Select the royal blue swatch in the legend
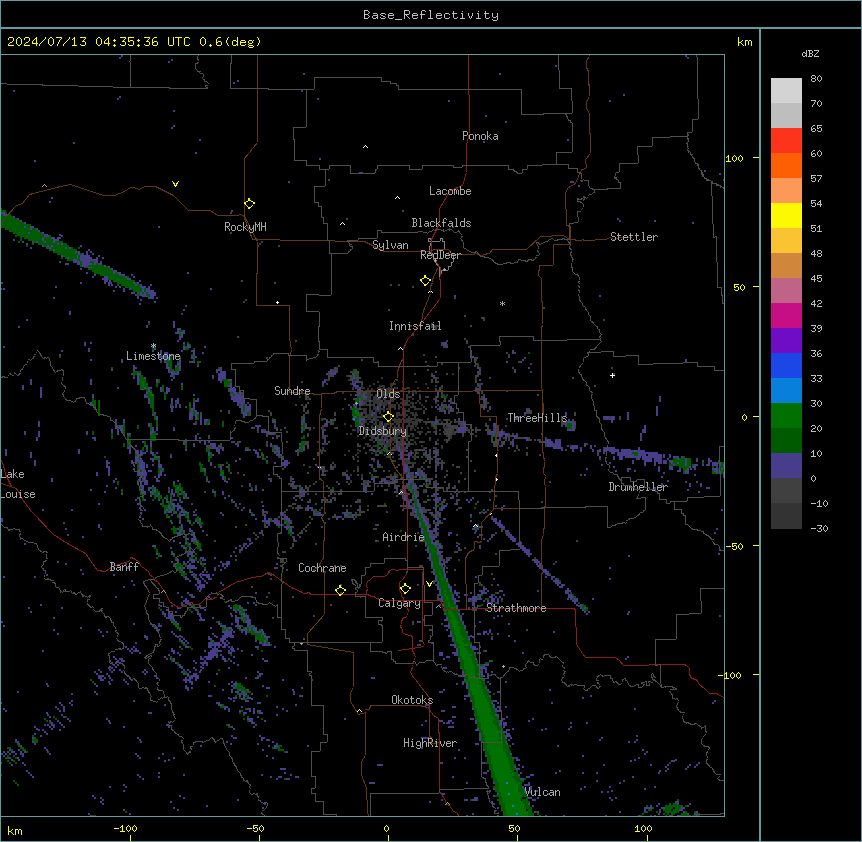The width and height of the screenshot is (862, 842). point(786,365)
